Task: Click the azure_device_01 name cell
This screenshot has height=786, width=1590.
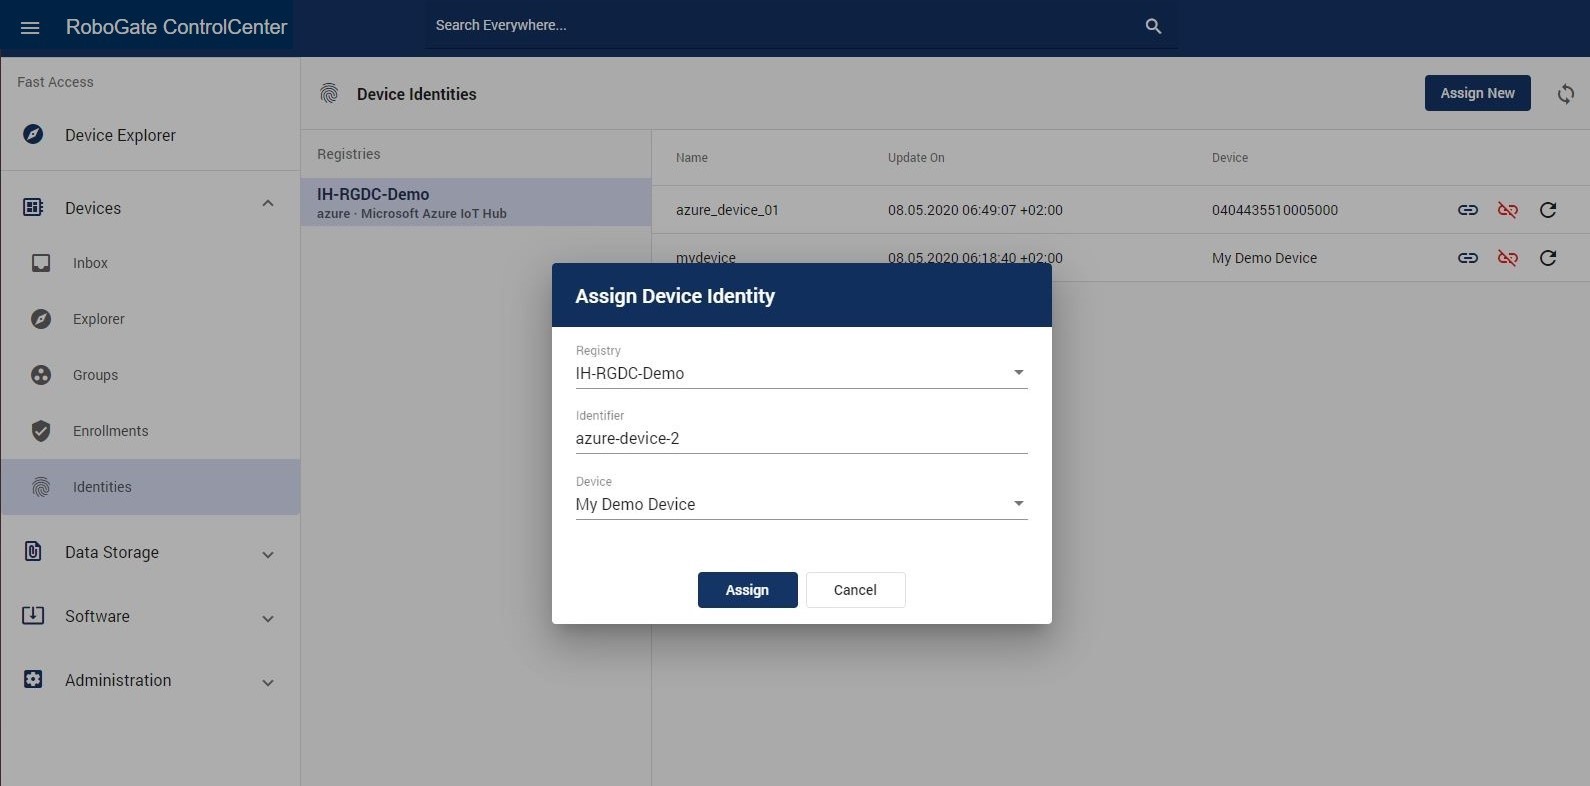Action: click(727, 210)
